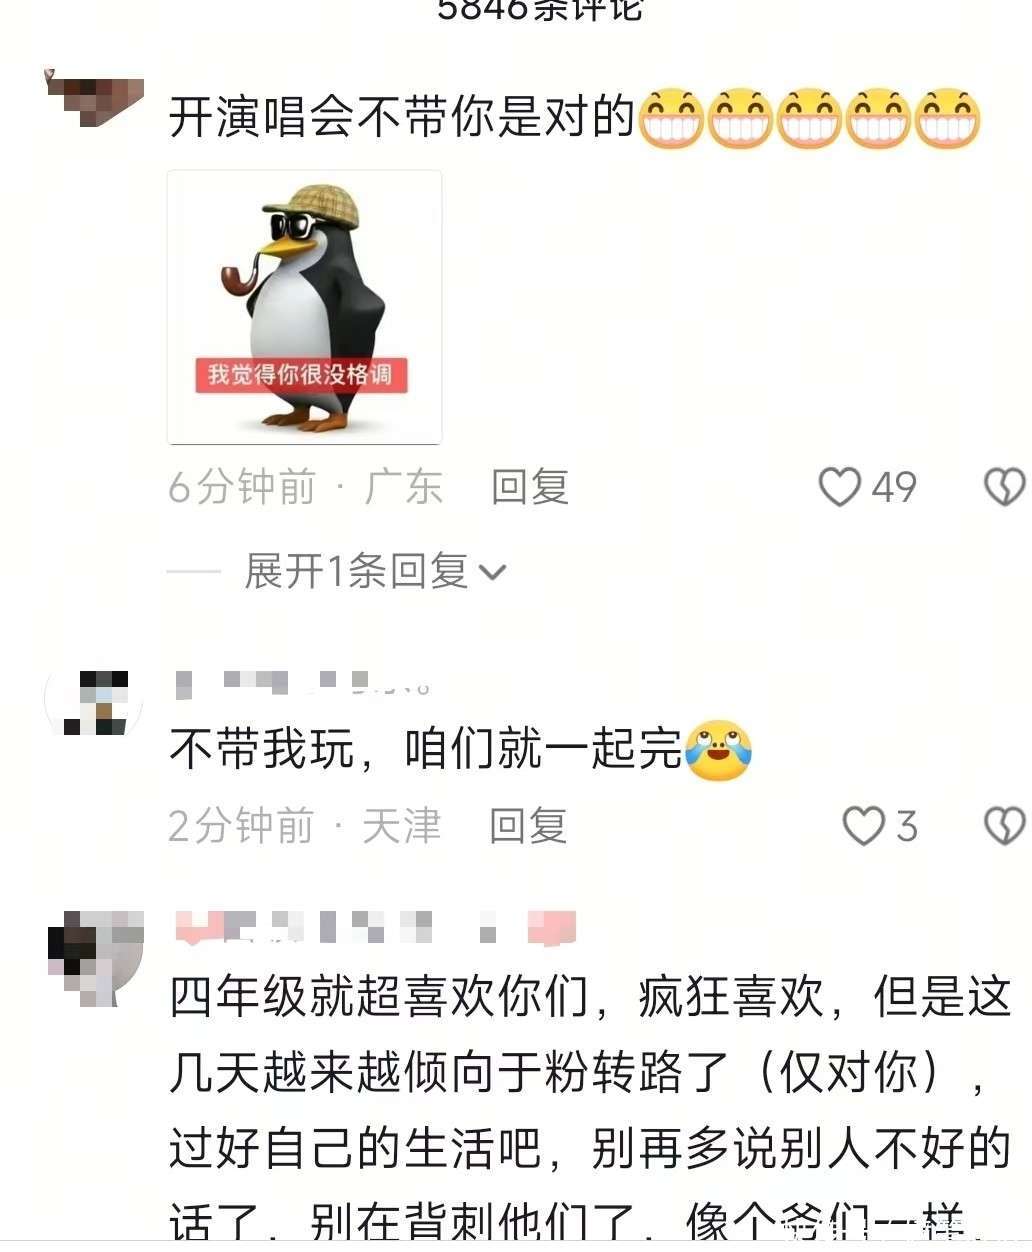Open the penguin meme image thumbnail
Image resolution: width=1032 pixels, height=1252 pixels.
tap(304, 307)
